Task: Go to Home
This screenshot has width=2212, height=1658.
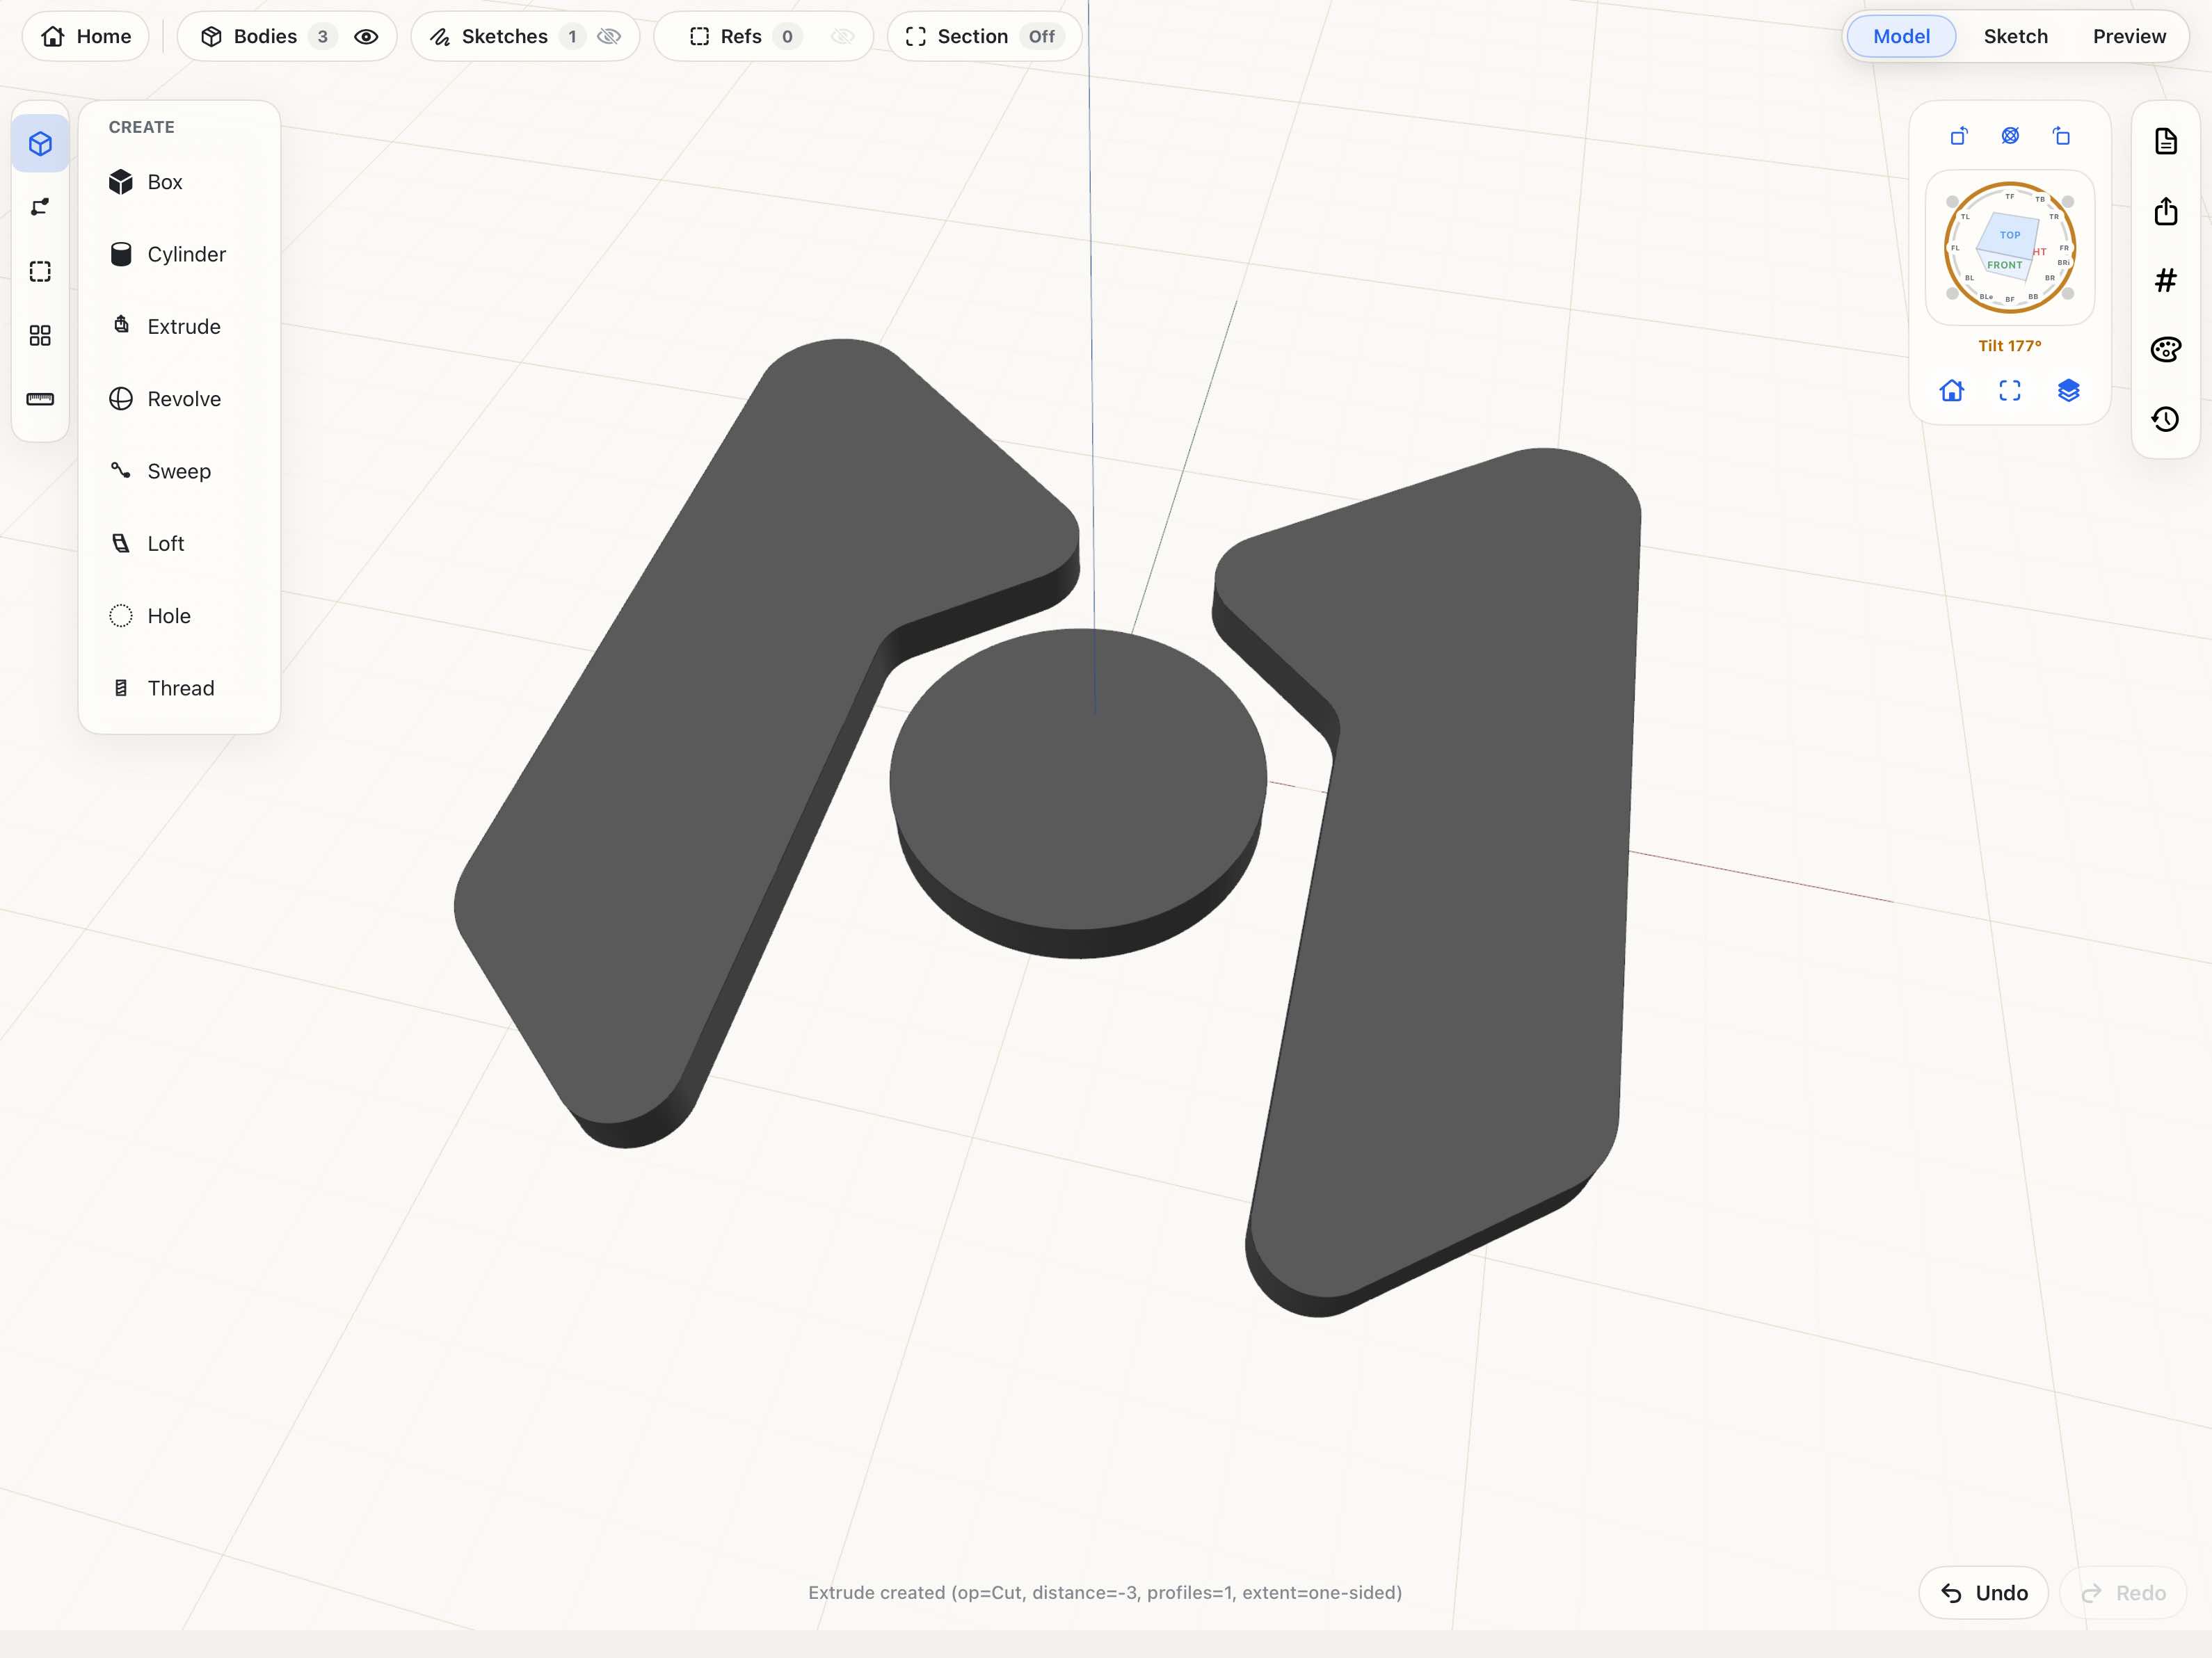Action: coord(86,36)
